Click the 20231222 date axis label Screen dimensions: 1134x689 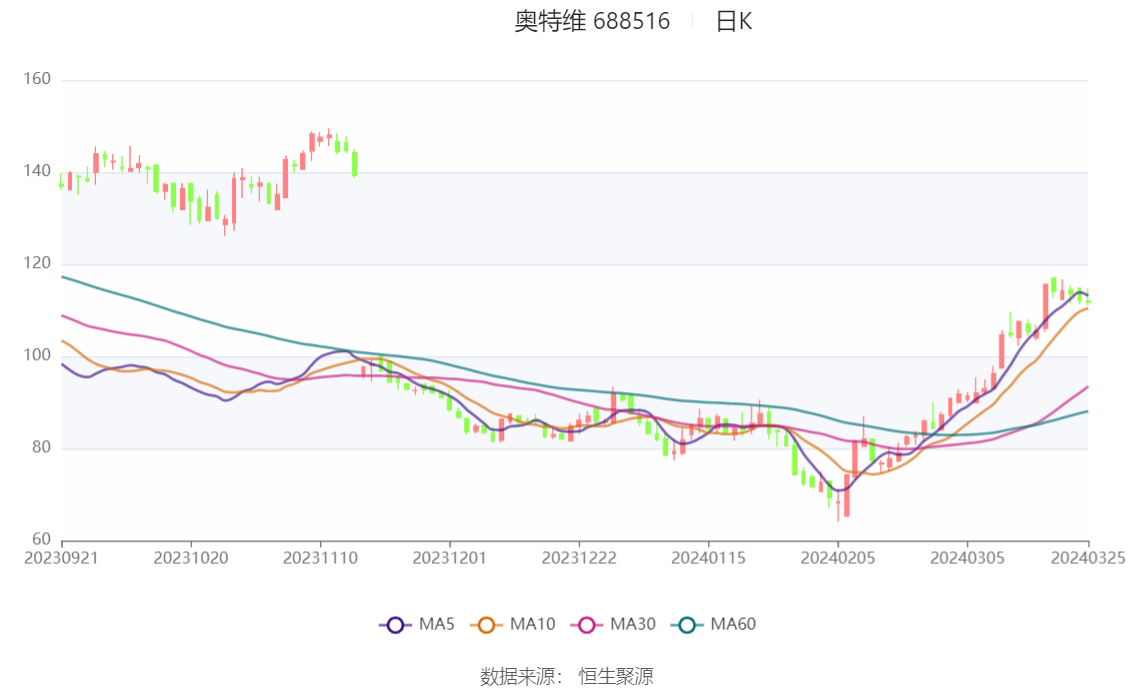579,558
